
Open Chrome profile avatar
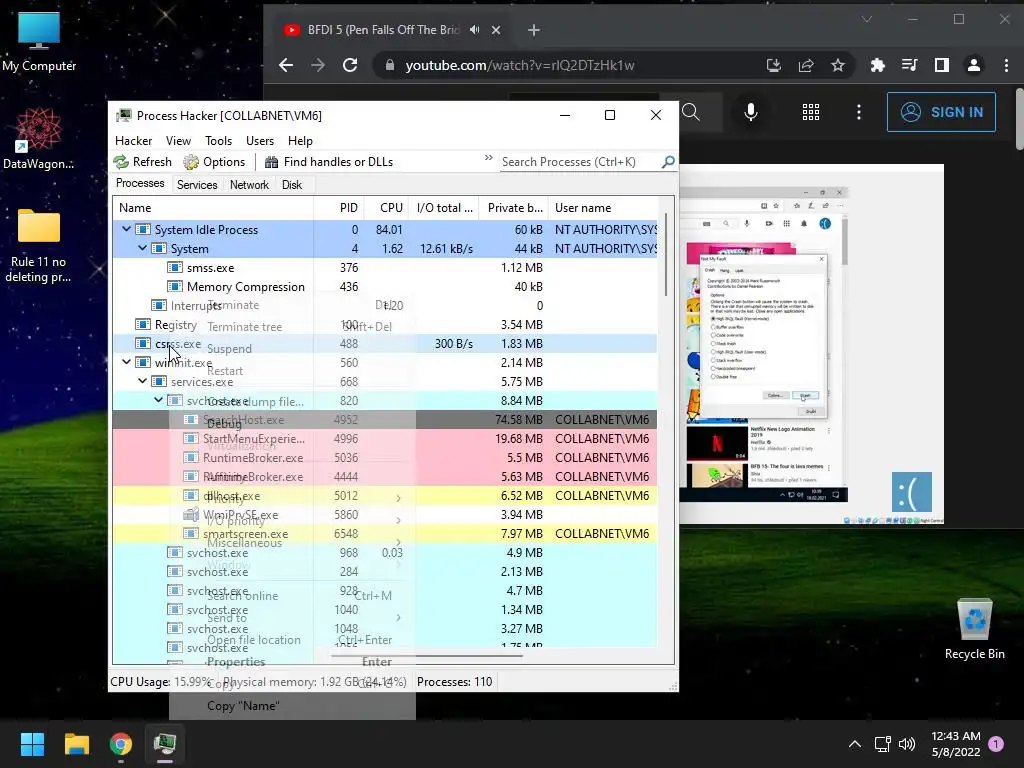(974, 65)
